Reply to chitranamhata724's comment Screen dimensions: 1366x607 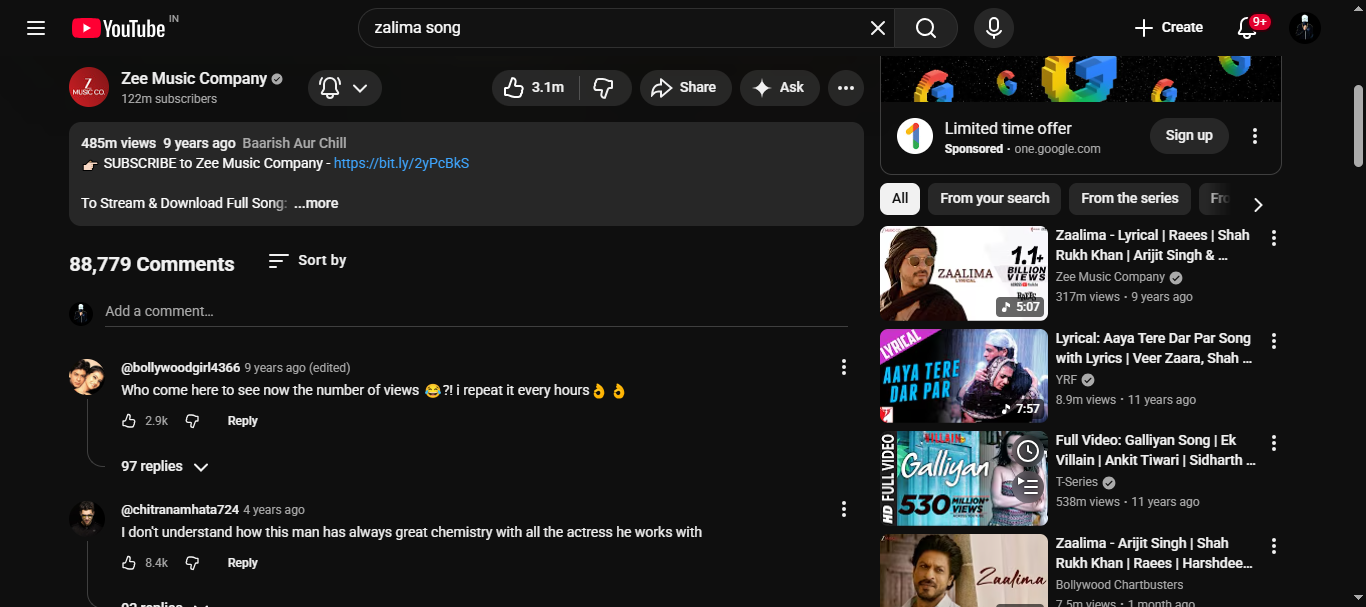click(x=243, y=563)
